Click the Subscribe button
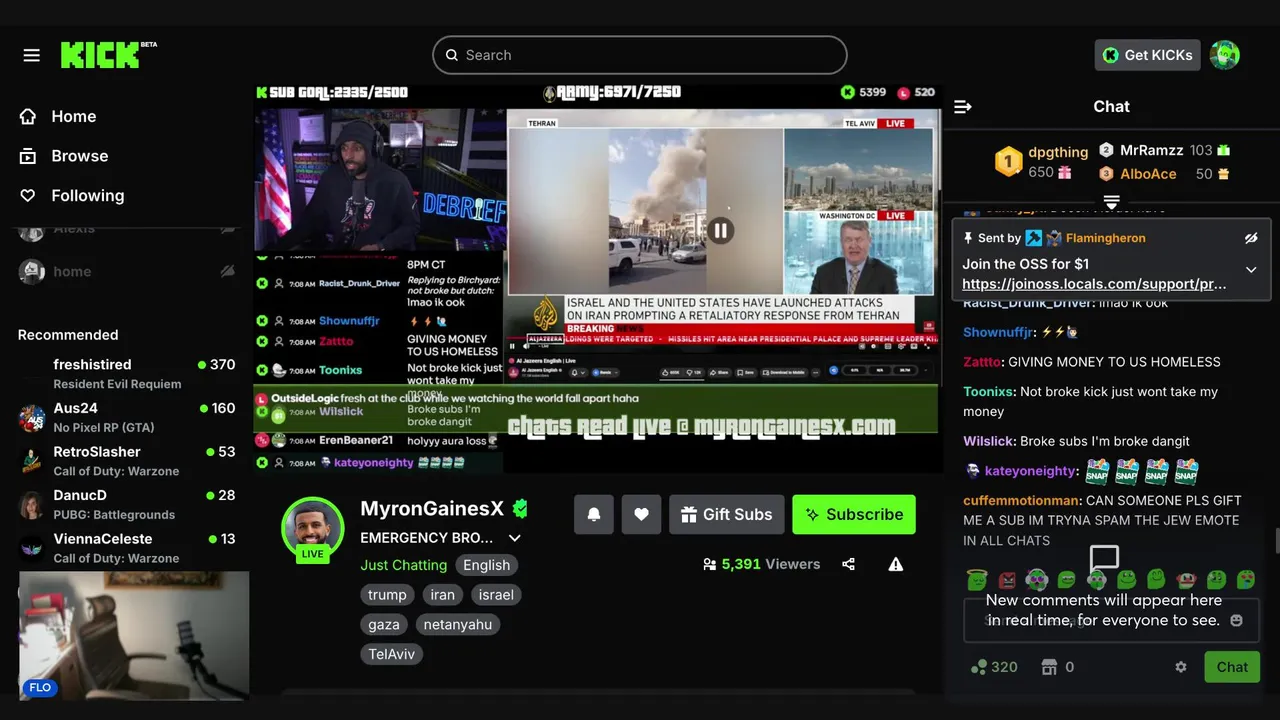The image size is (1280, 720). [854, 514]
